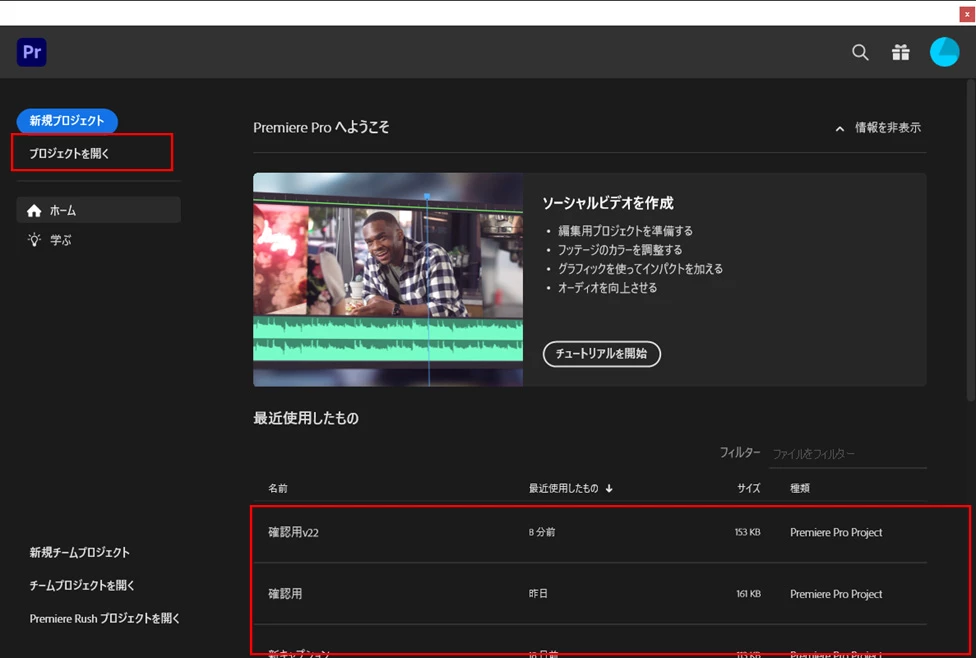Click the lightbulb icon beside 学ぶ
This screenshot has height=658, width=976.
click(34, 240)
